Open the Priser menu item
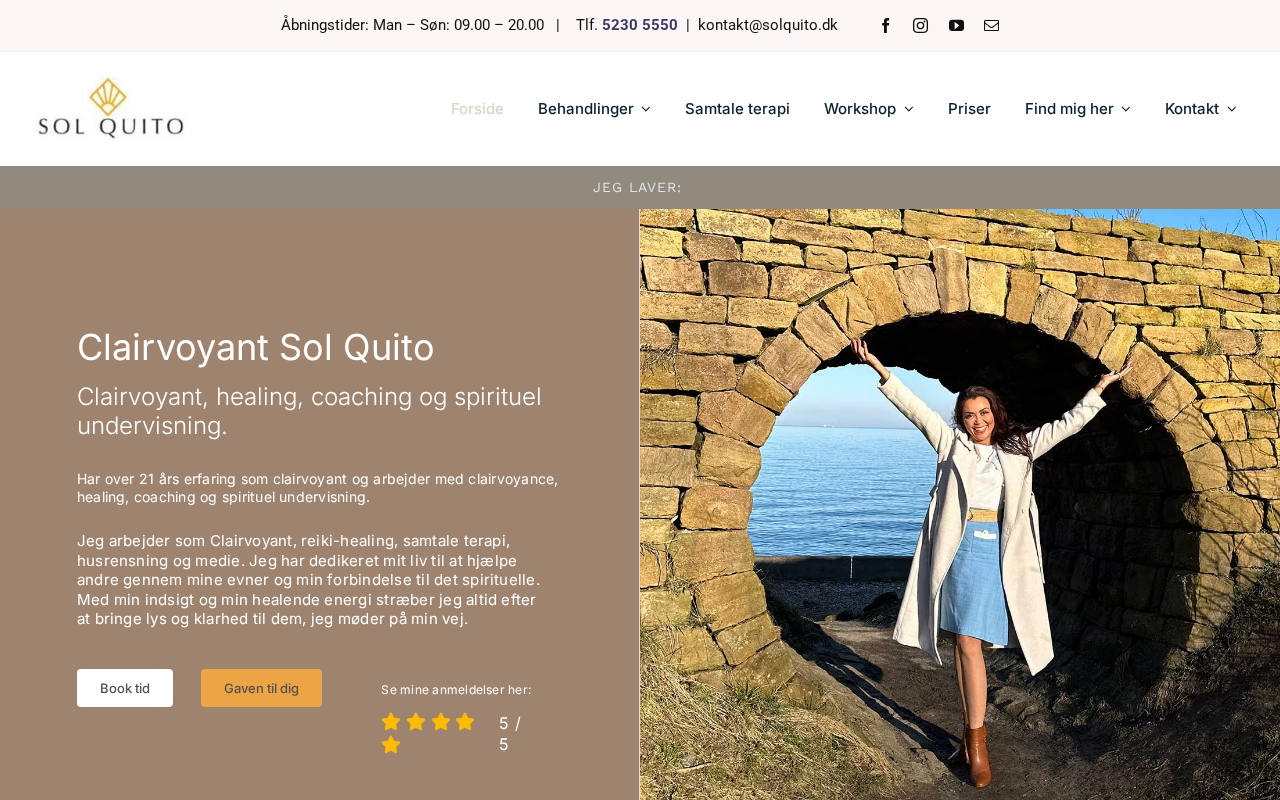 (x=969, y=108)
